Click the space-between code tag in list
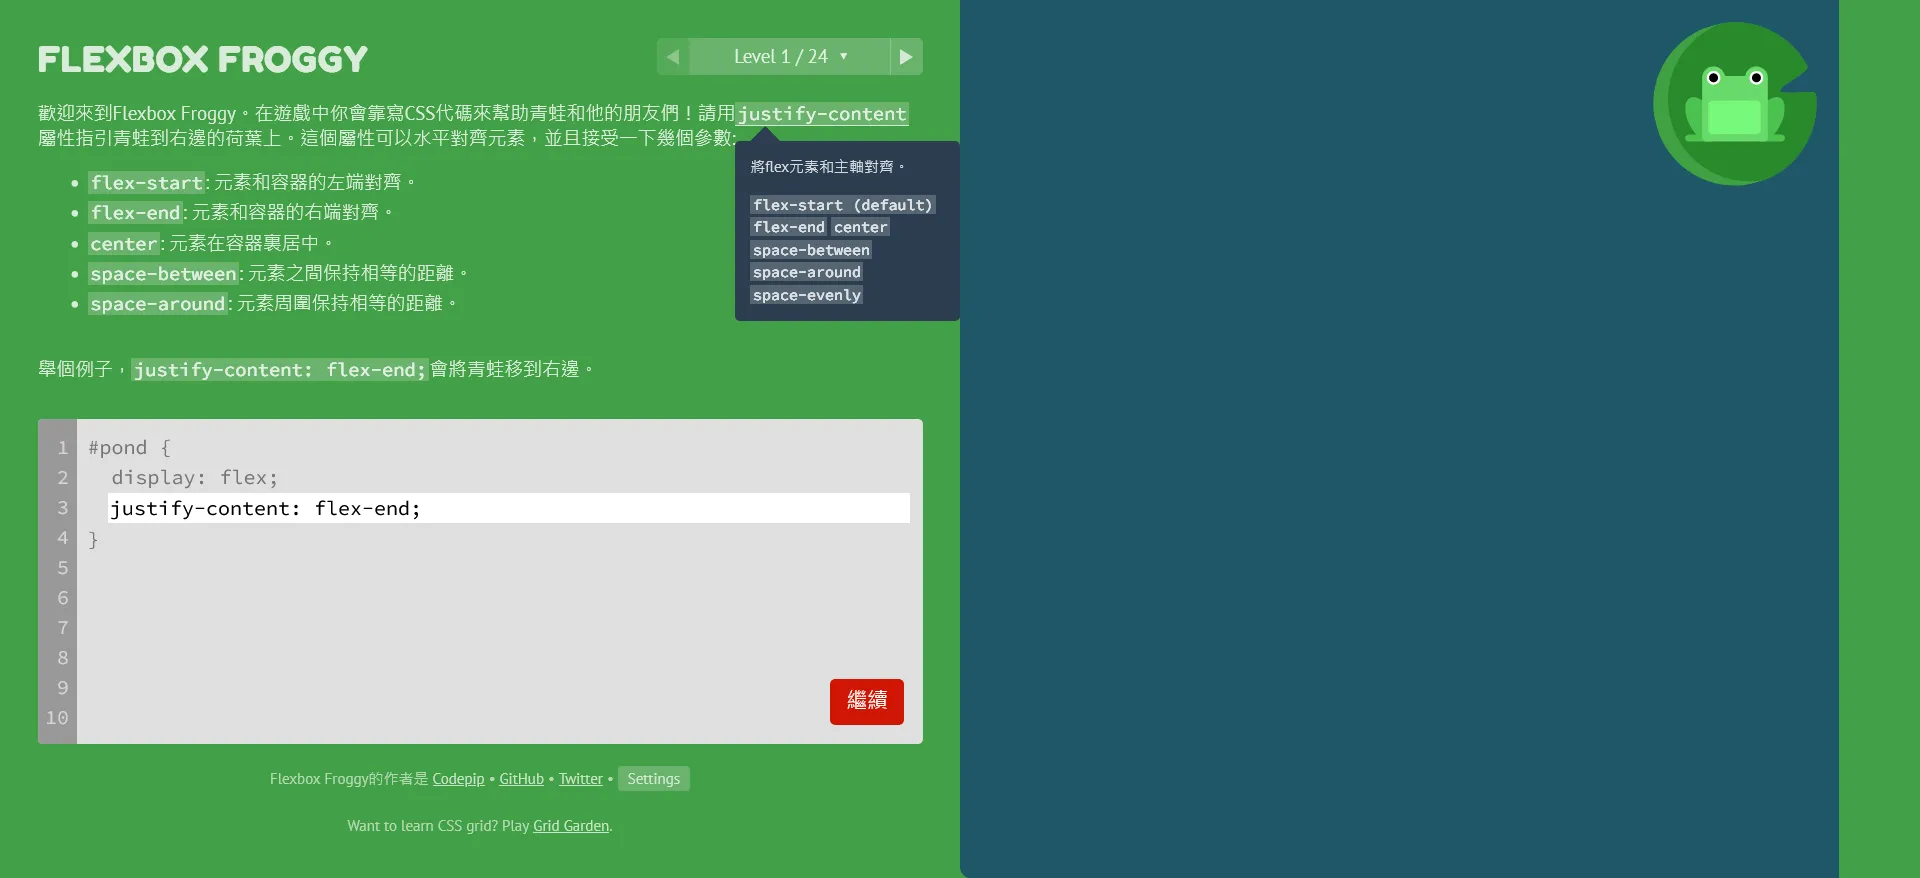This screenshot has width=1920, height=878. (163, 274)
